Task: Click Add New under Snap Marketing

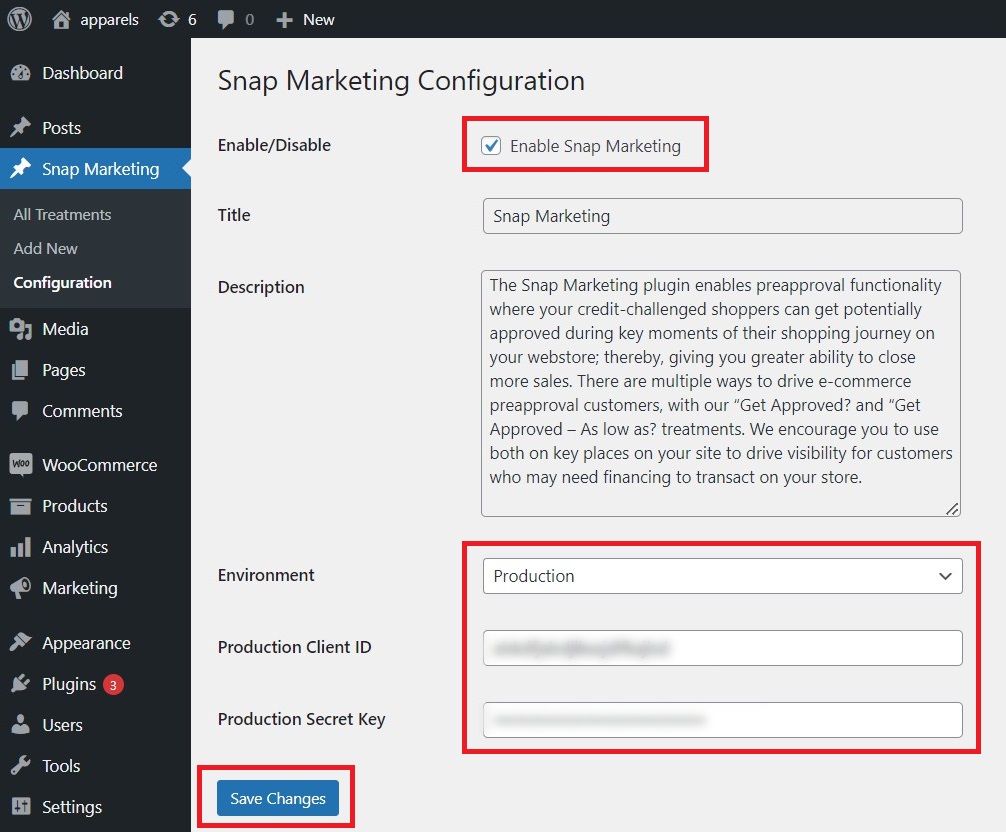Action: [46, 248]
